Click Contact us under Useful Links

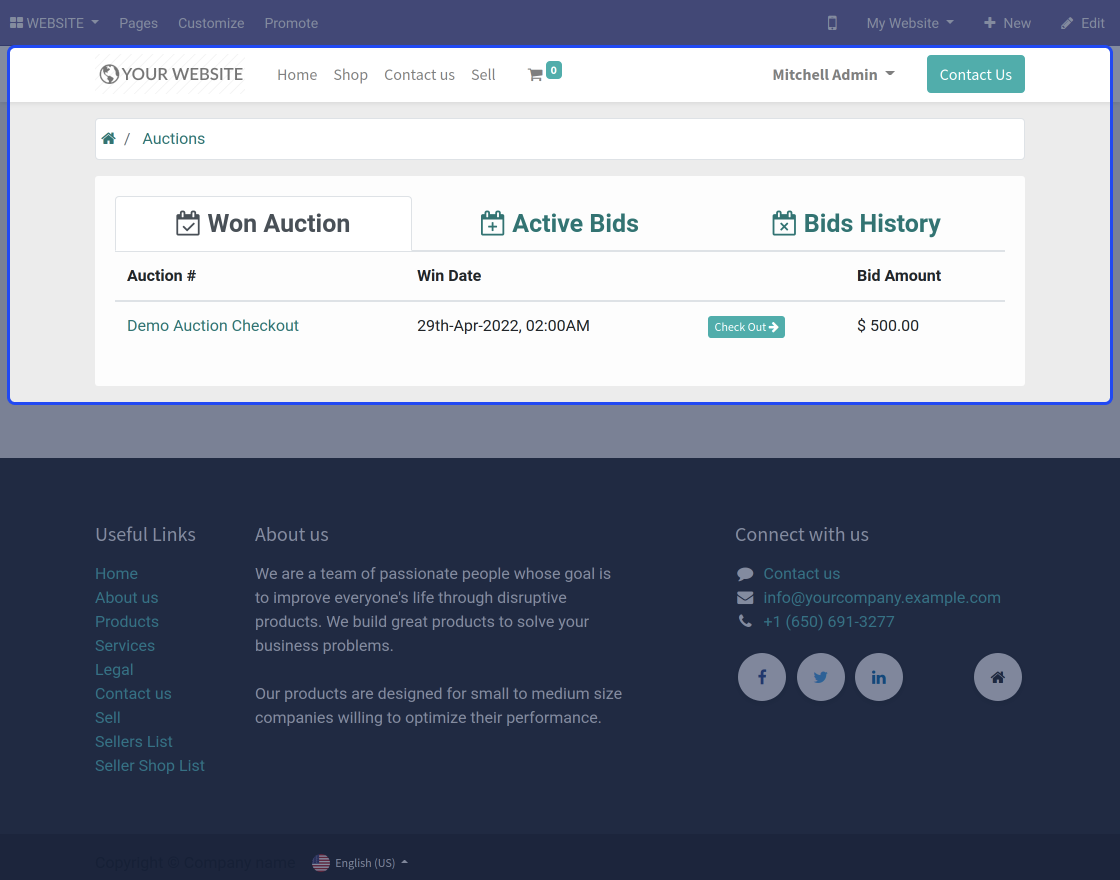pyautogui.click(x=133, y=694)
